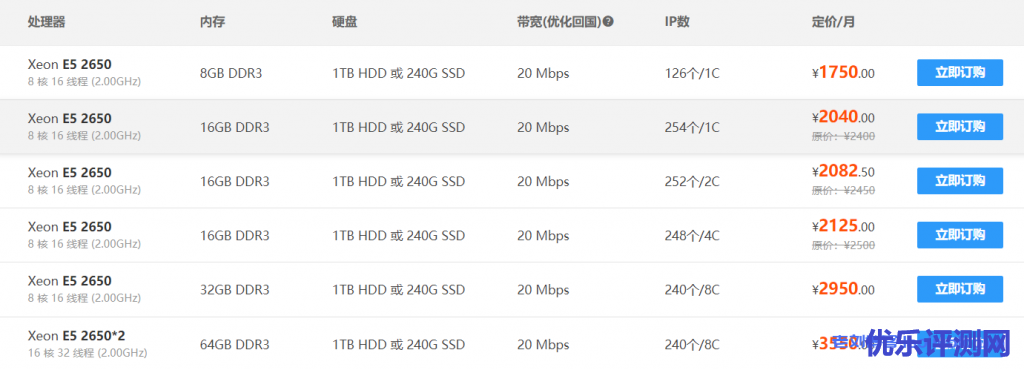Click the 优乐评测网 watermark text
This screenshot has height=370, width=1024.
938,344
